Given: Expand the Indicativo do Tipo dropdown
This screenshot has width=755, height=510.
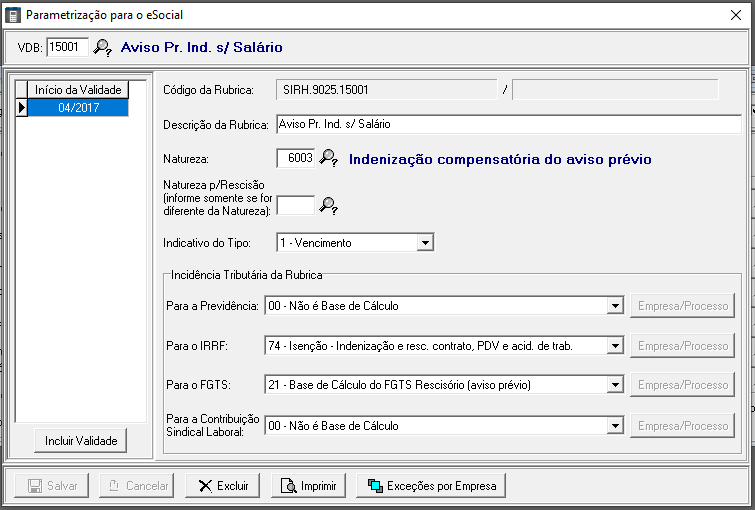Looking at the screenshot, I should 425,242.
